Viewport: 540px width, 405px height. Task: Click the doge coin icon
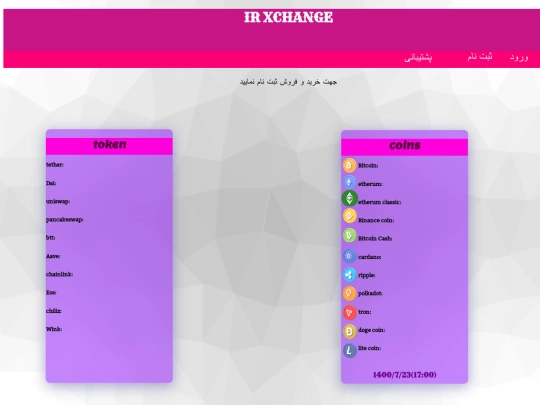349,331
